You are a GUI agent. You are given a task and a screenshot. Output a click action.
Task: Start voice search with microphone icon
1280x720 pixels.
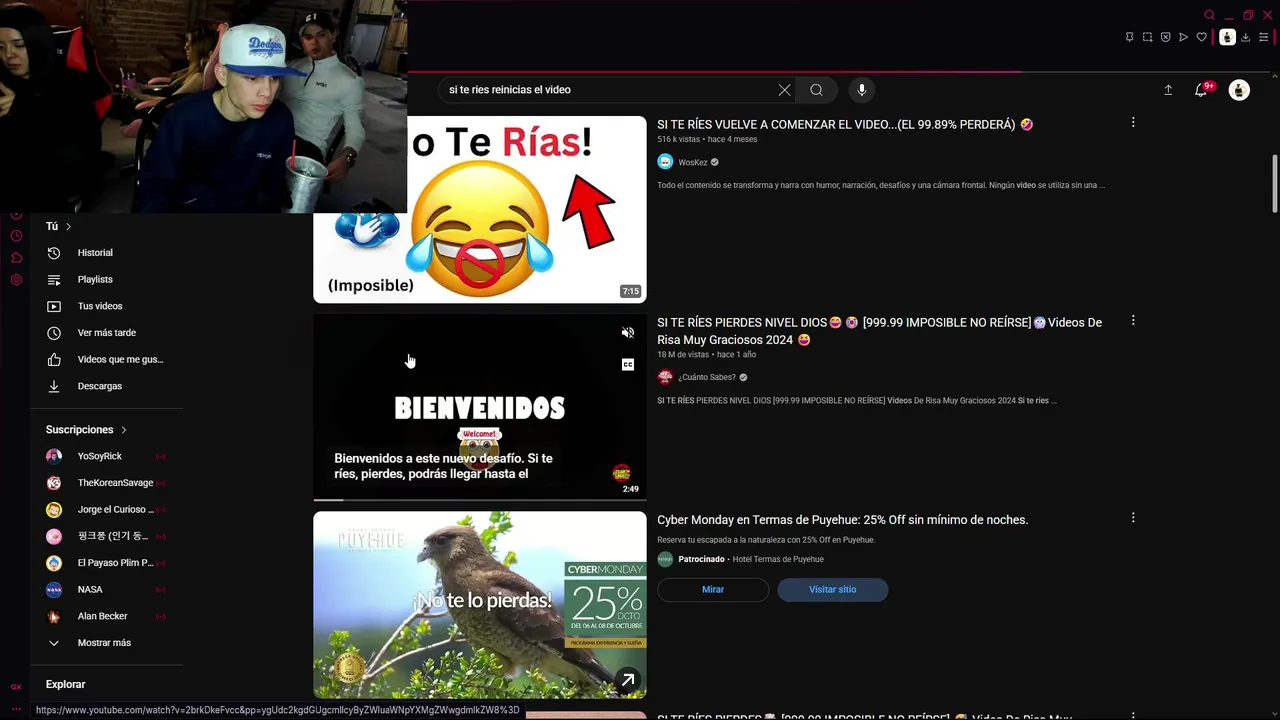(862, 90)
